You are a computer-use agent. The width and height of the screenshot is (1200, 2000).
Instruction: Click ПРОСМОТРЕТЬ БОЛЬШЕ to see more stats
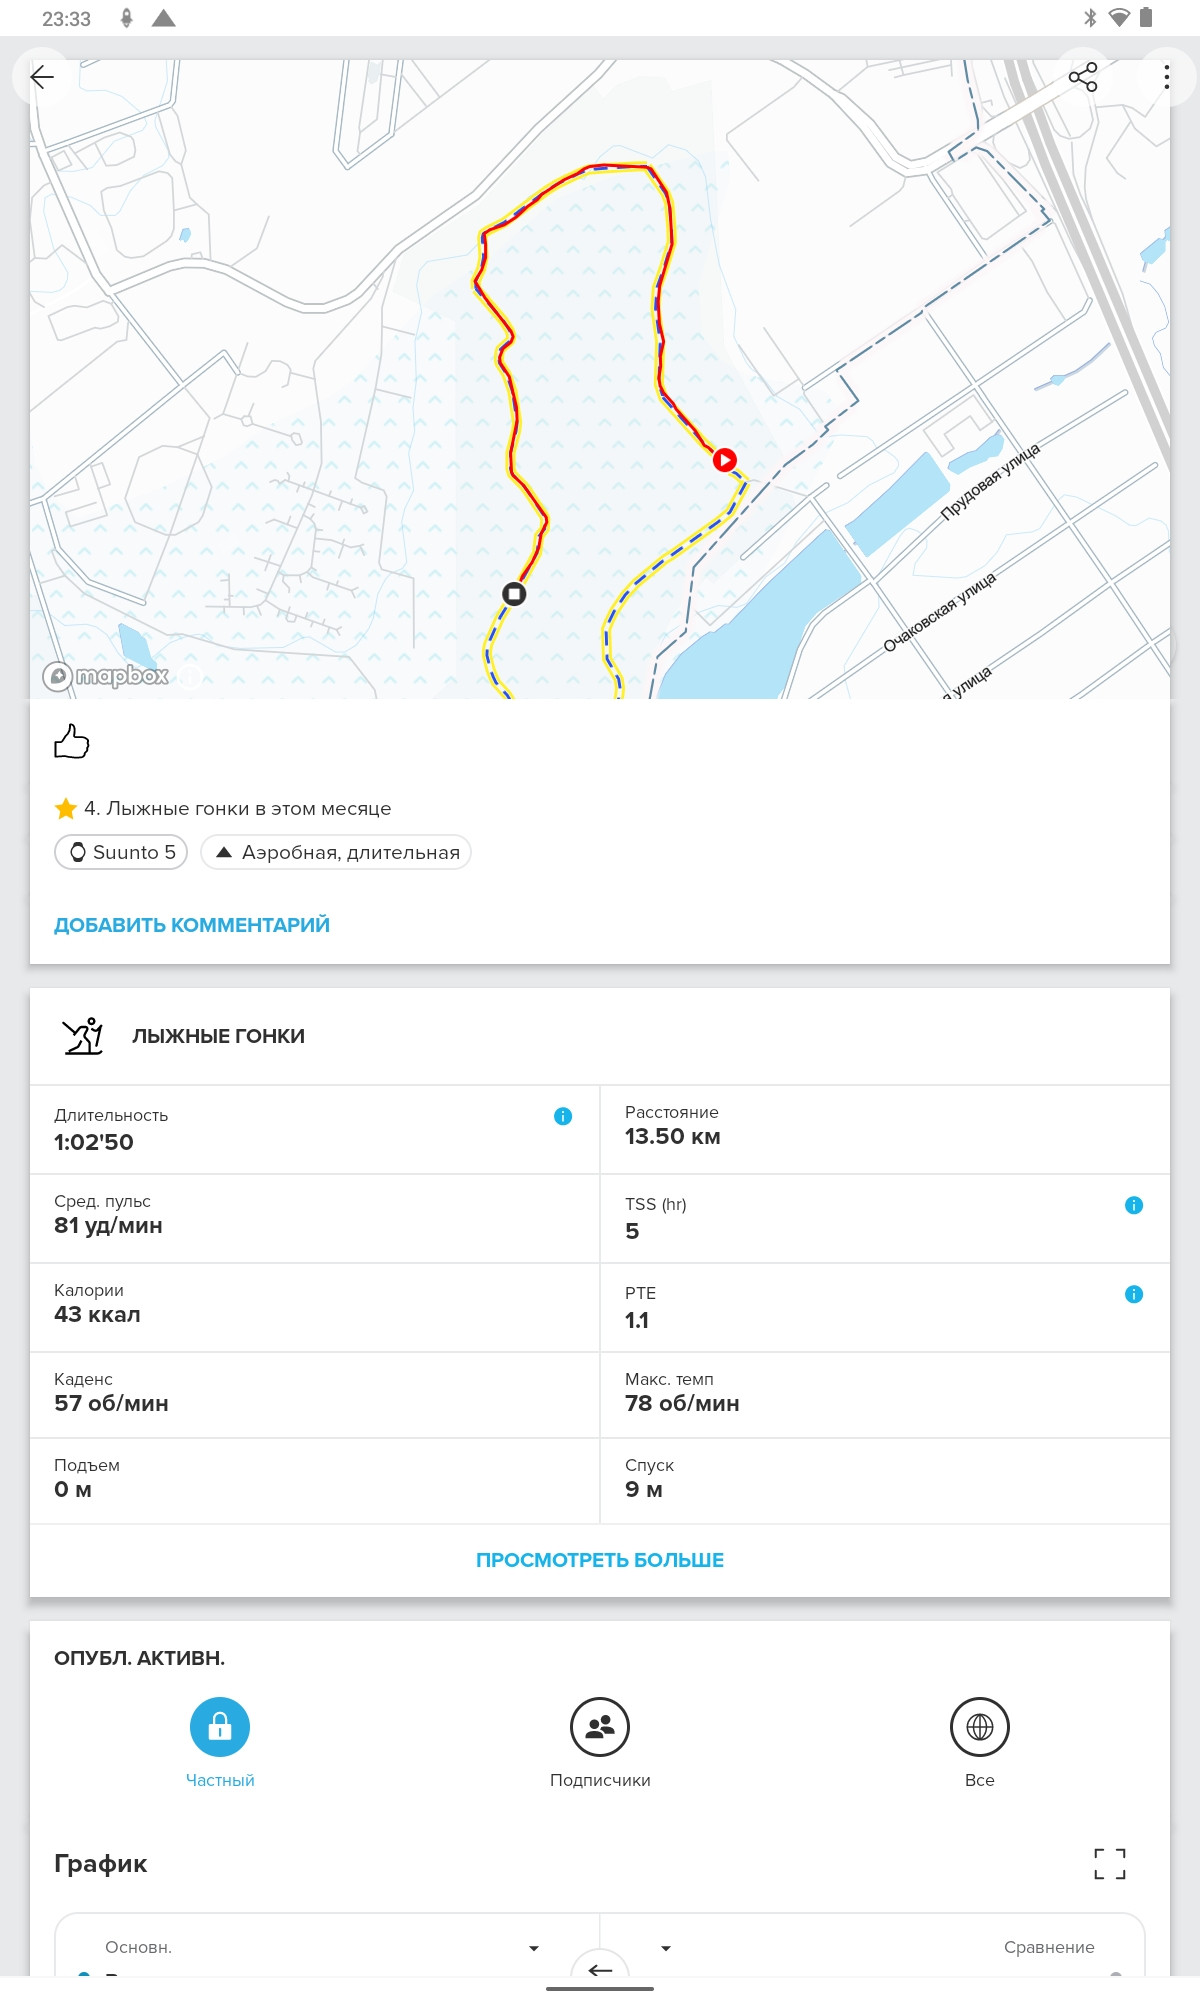pos(600,1560)
